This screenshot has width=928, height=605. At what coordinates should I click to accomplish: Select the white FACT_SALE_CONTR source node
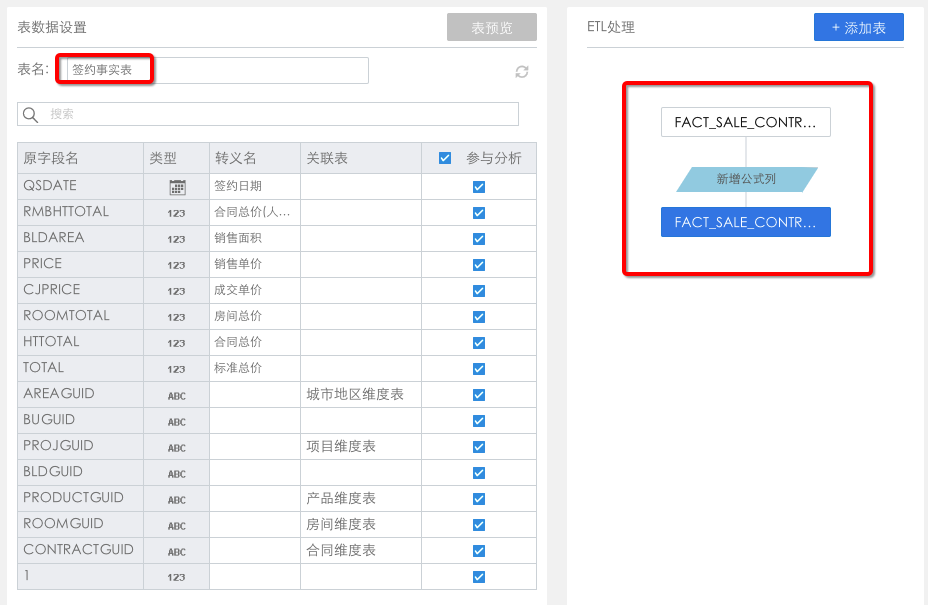[746, 122]
